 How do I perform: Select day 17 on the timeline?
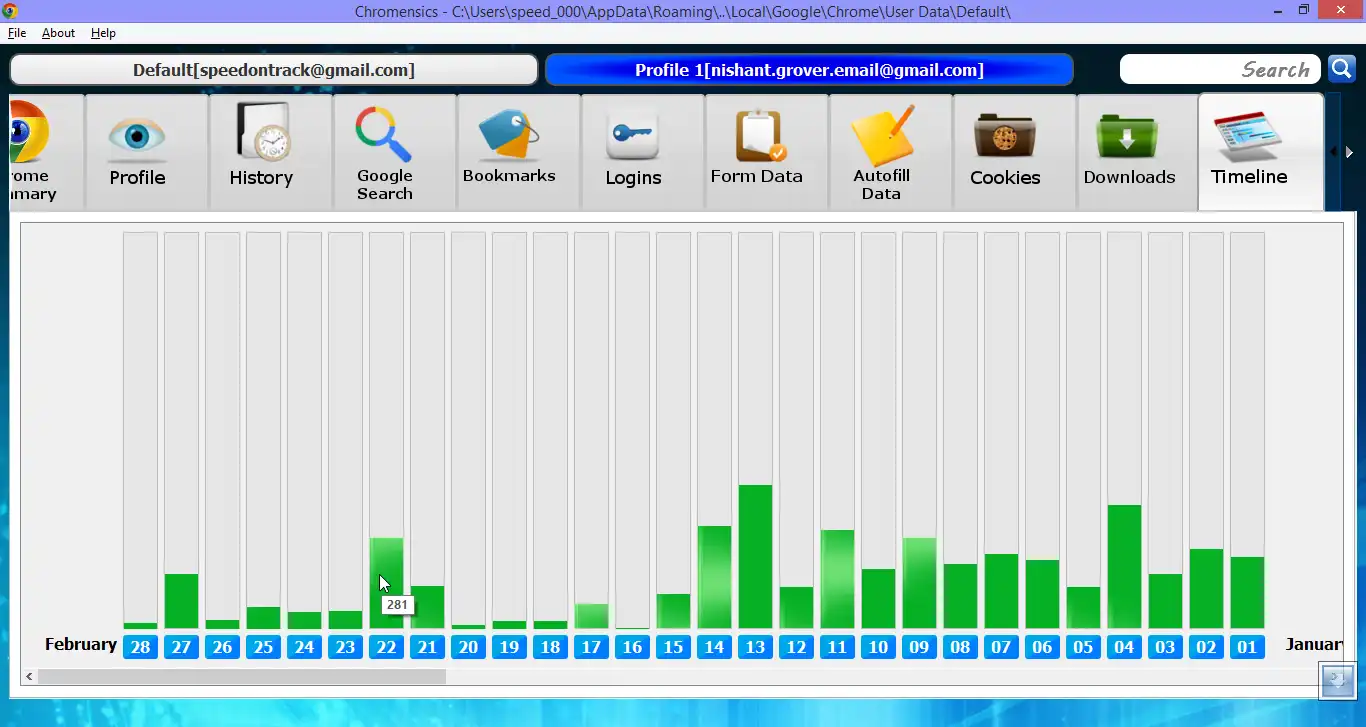pyautogui.click(x=591, y=647)
